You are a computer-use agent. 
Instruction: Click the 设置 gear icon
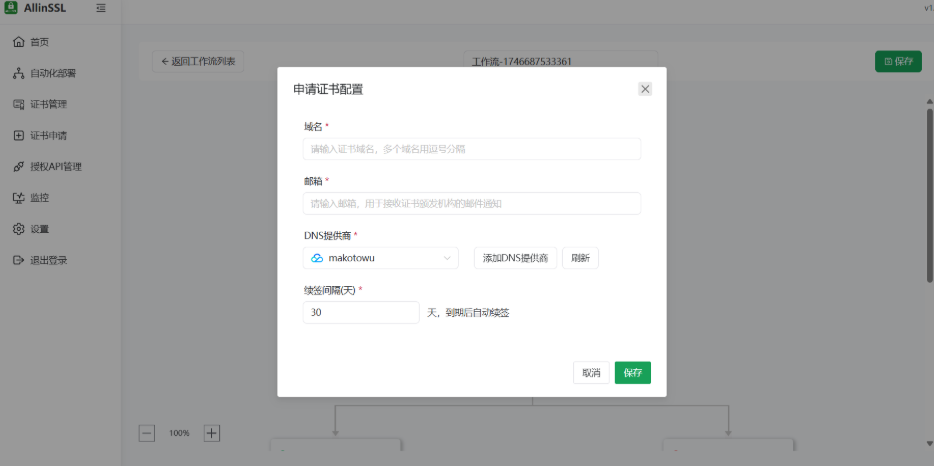click(18, 229)
